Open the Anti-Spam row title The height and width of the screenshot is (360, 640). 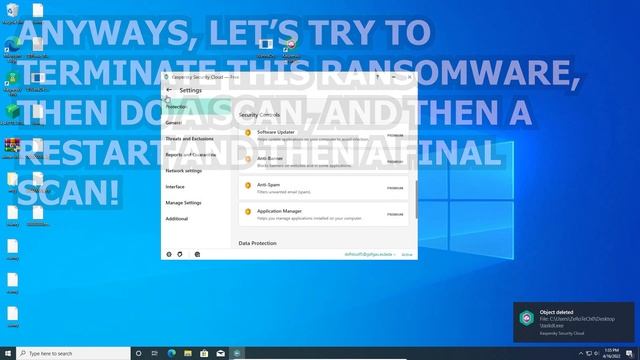tap(268, 184)
